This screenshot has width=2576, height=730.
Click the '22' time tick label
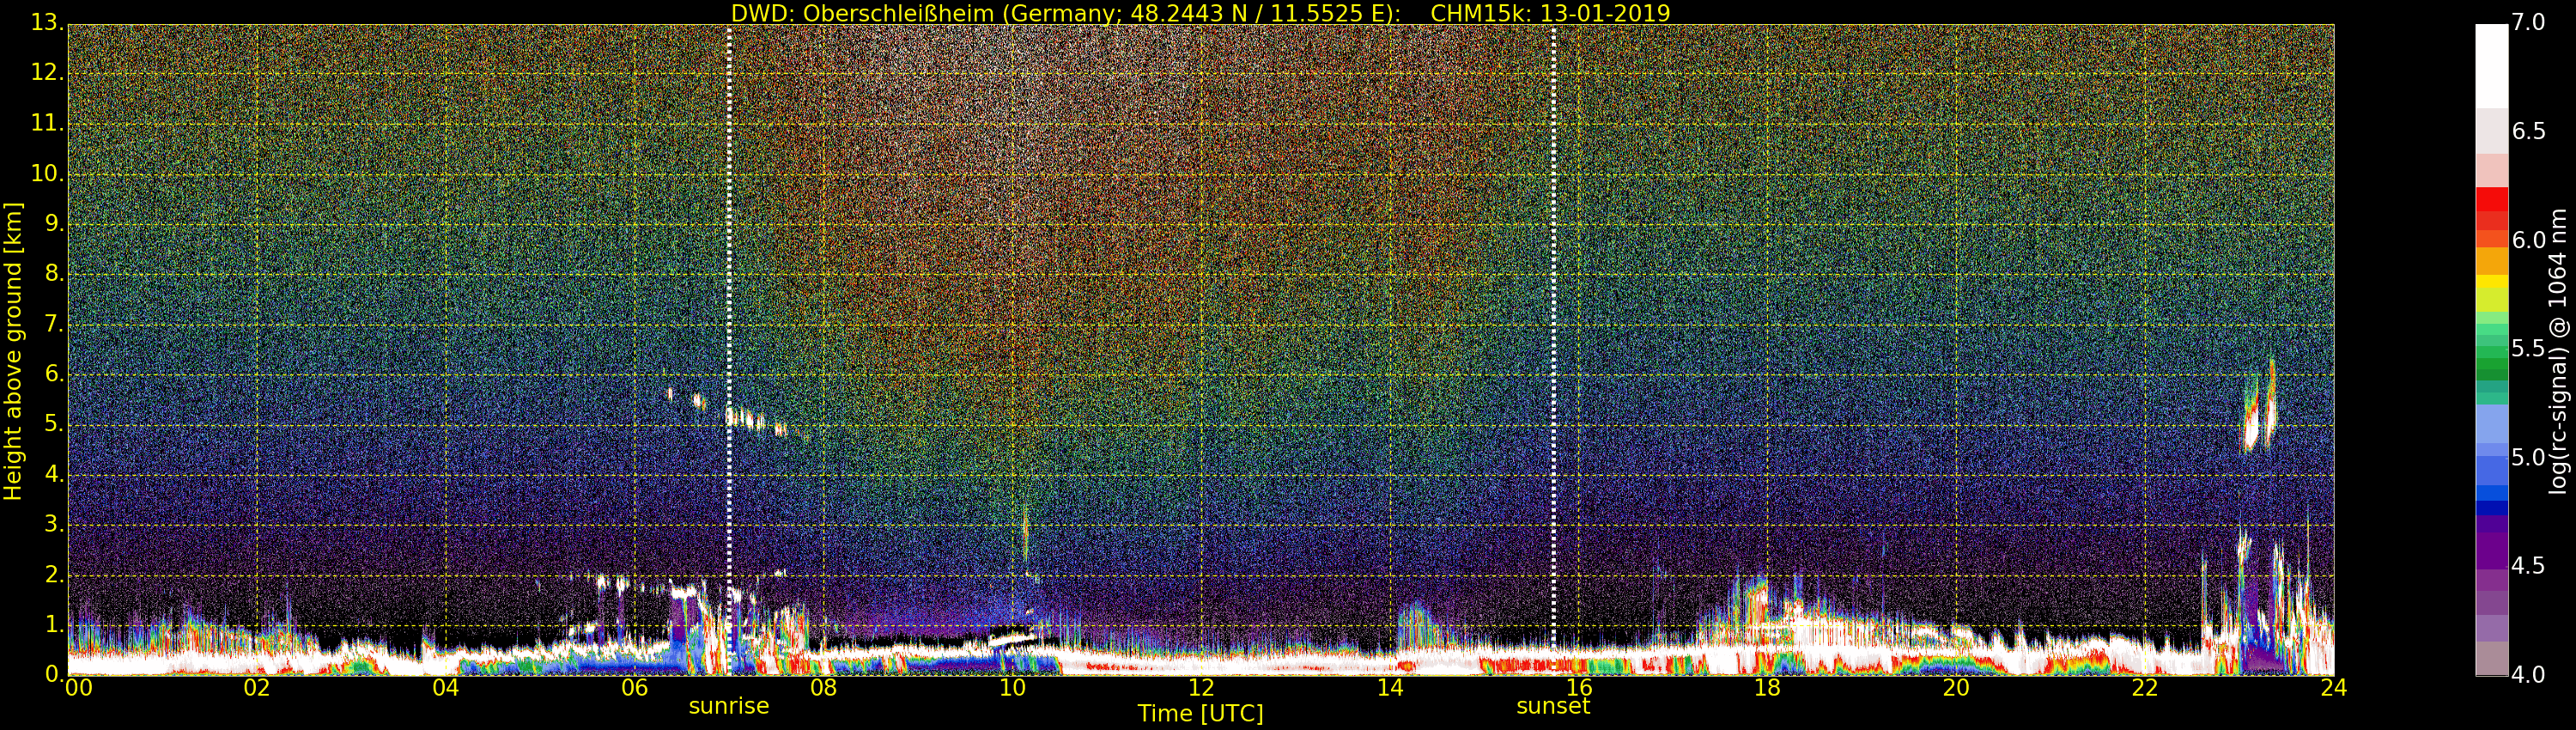pos(2145,688)
